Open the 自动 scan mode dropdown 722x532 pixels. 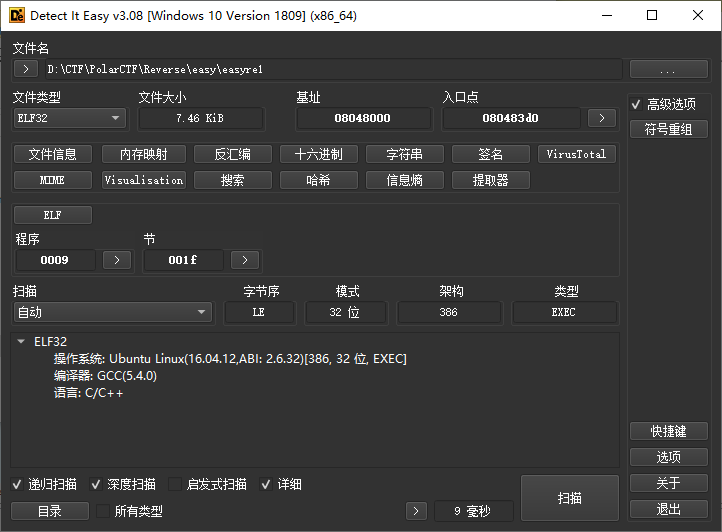click(113, 312)
